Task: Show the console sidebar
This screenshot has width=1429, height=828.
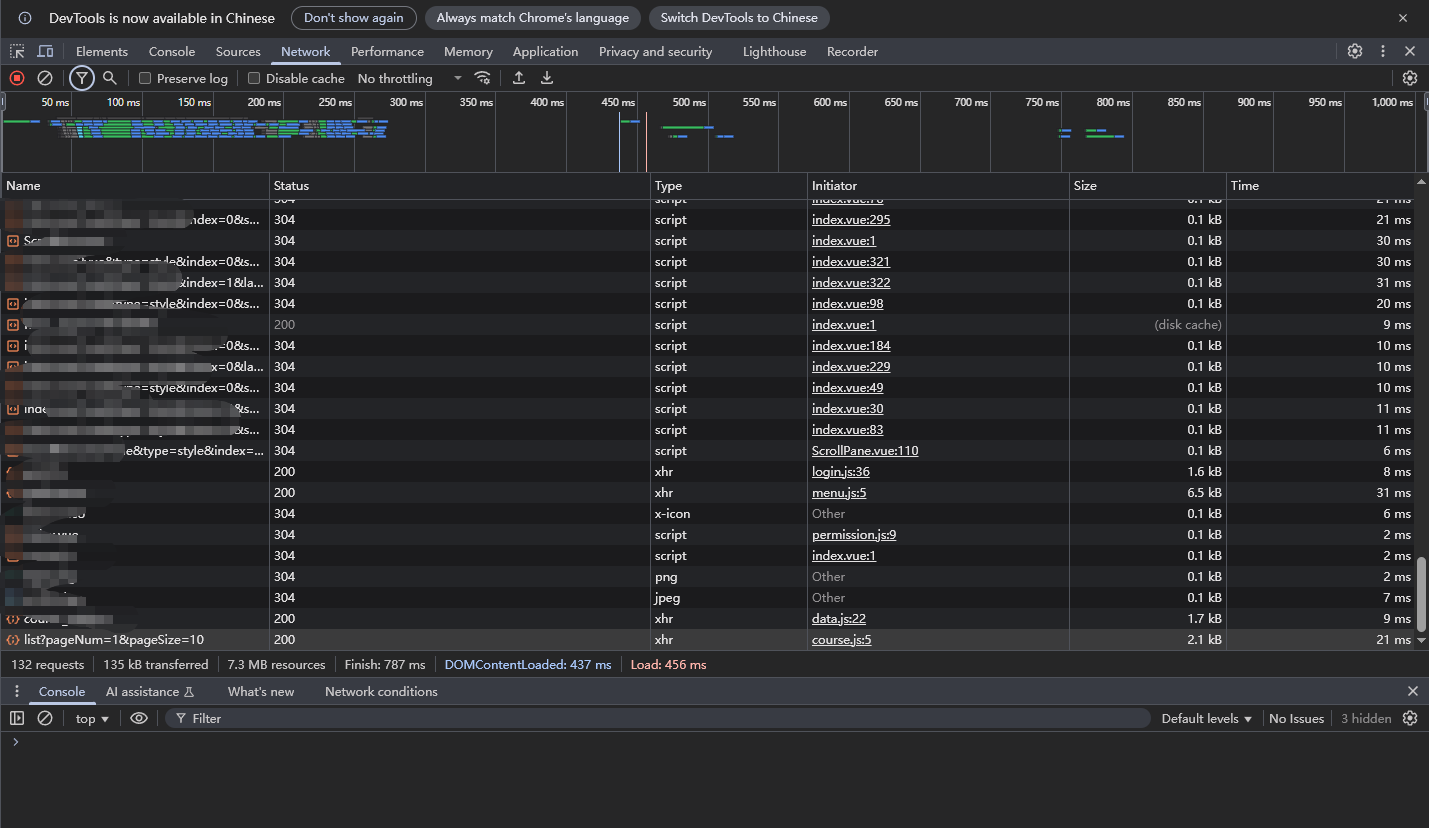Action: [x=17, y=718]
